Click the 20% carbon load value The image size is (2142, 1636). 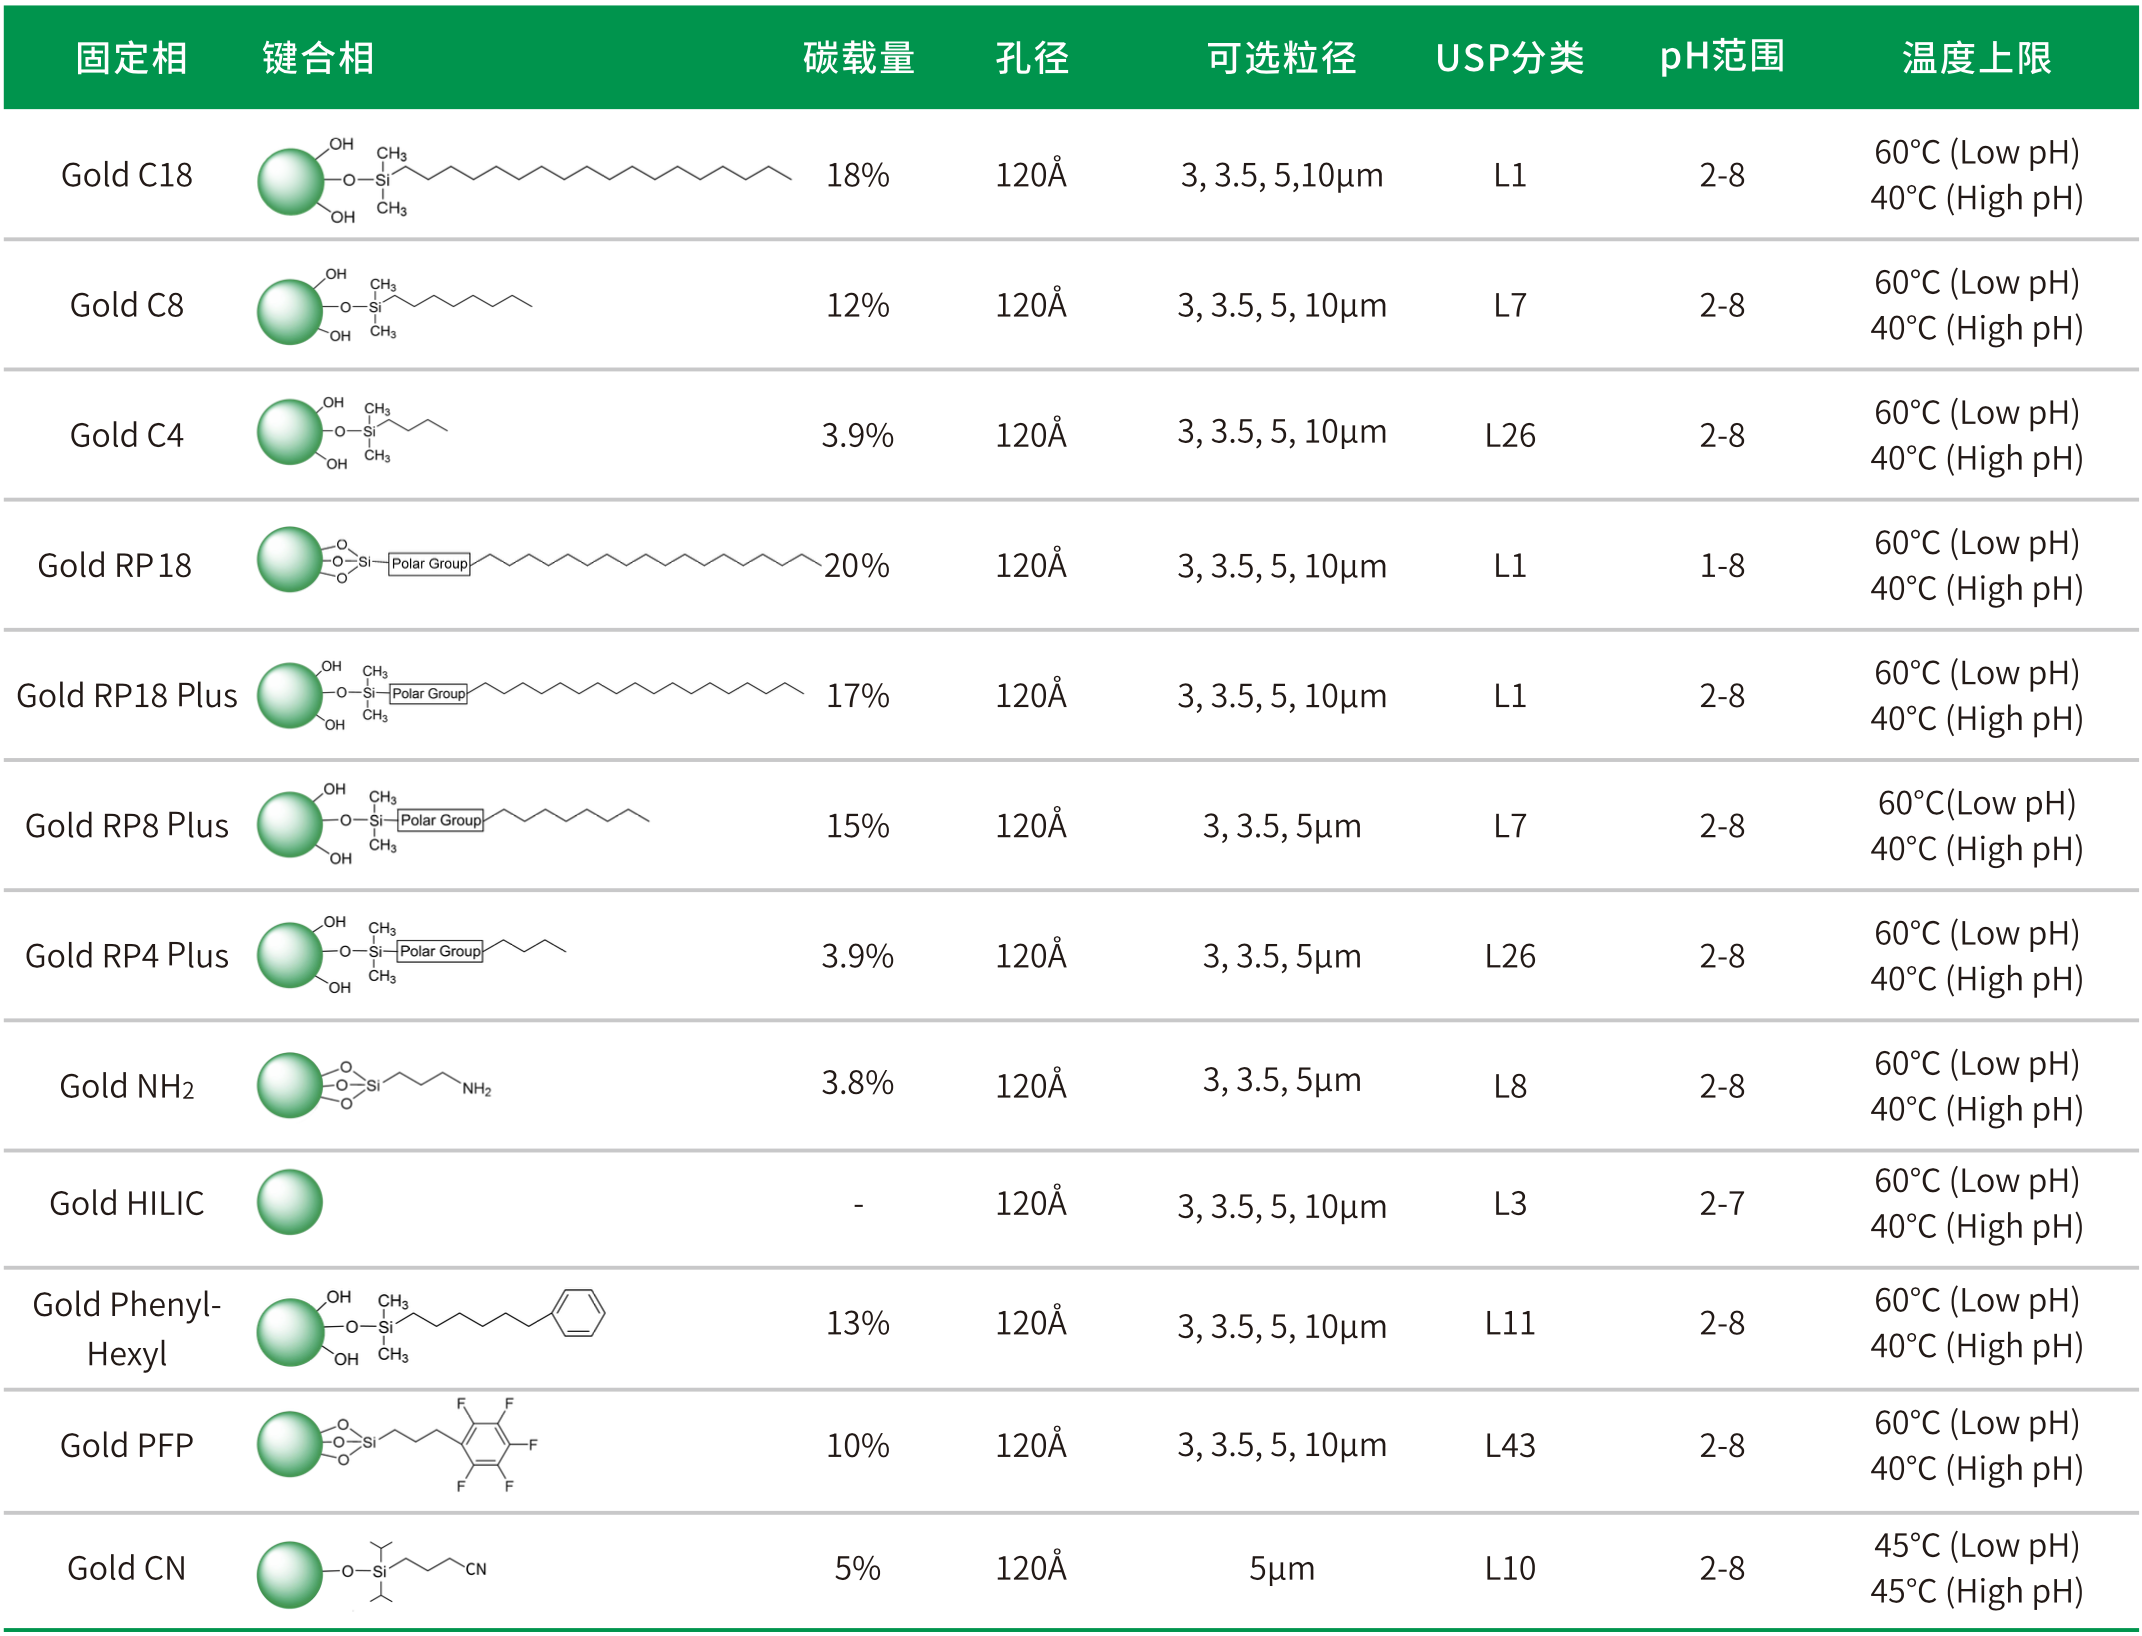[857, 565]
